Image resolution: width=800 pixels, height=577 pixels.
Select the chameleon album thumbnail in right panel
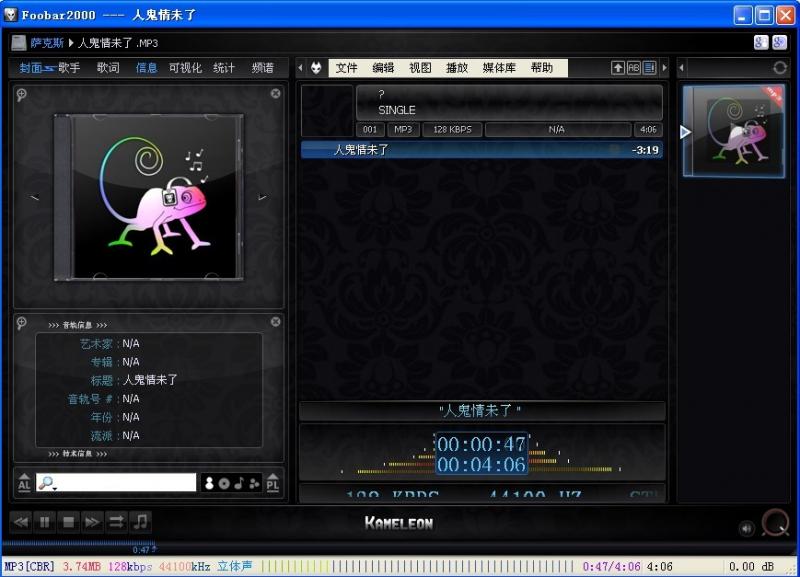[x=734, y=132]
